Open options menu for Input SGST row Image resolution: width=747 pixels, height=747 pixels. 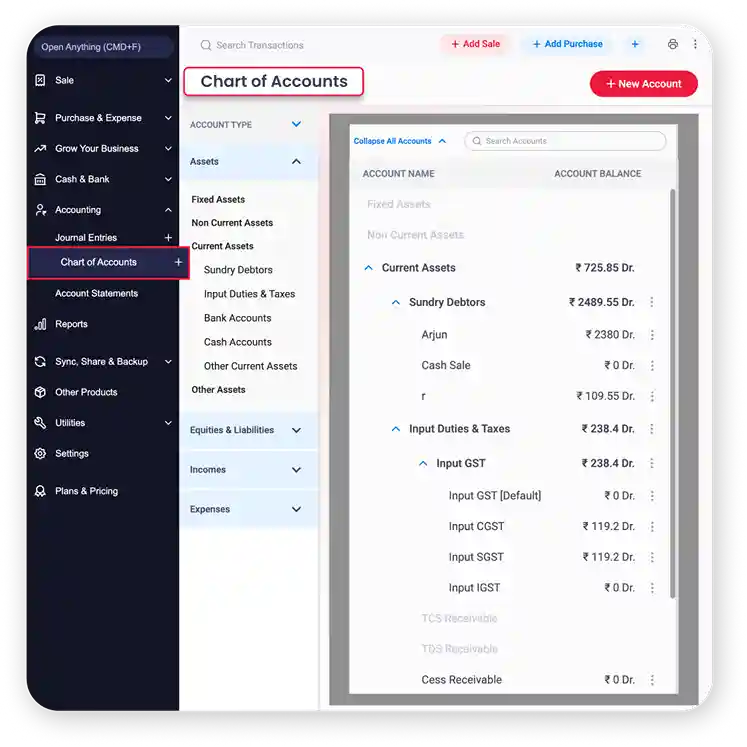(652, 557)
